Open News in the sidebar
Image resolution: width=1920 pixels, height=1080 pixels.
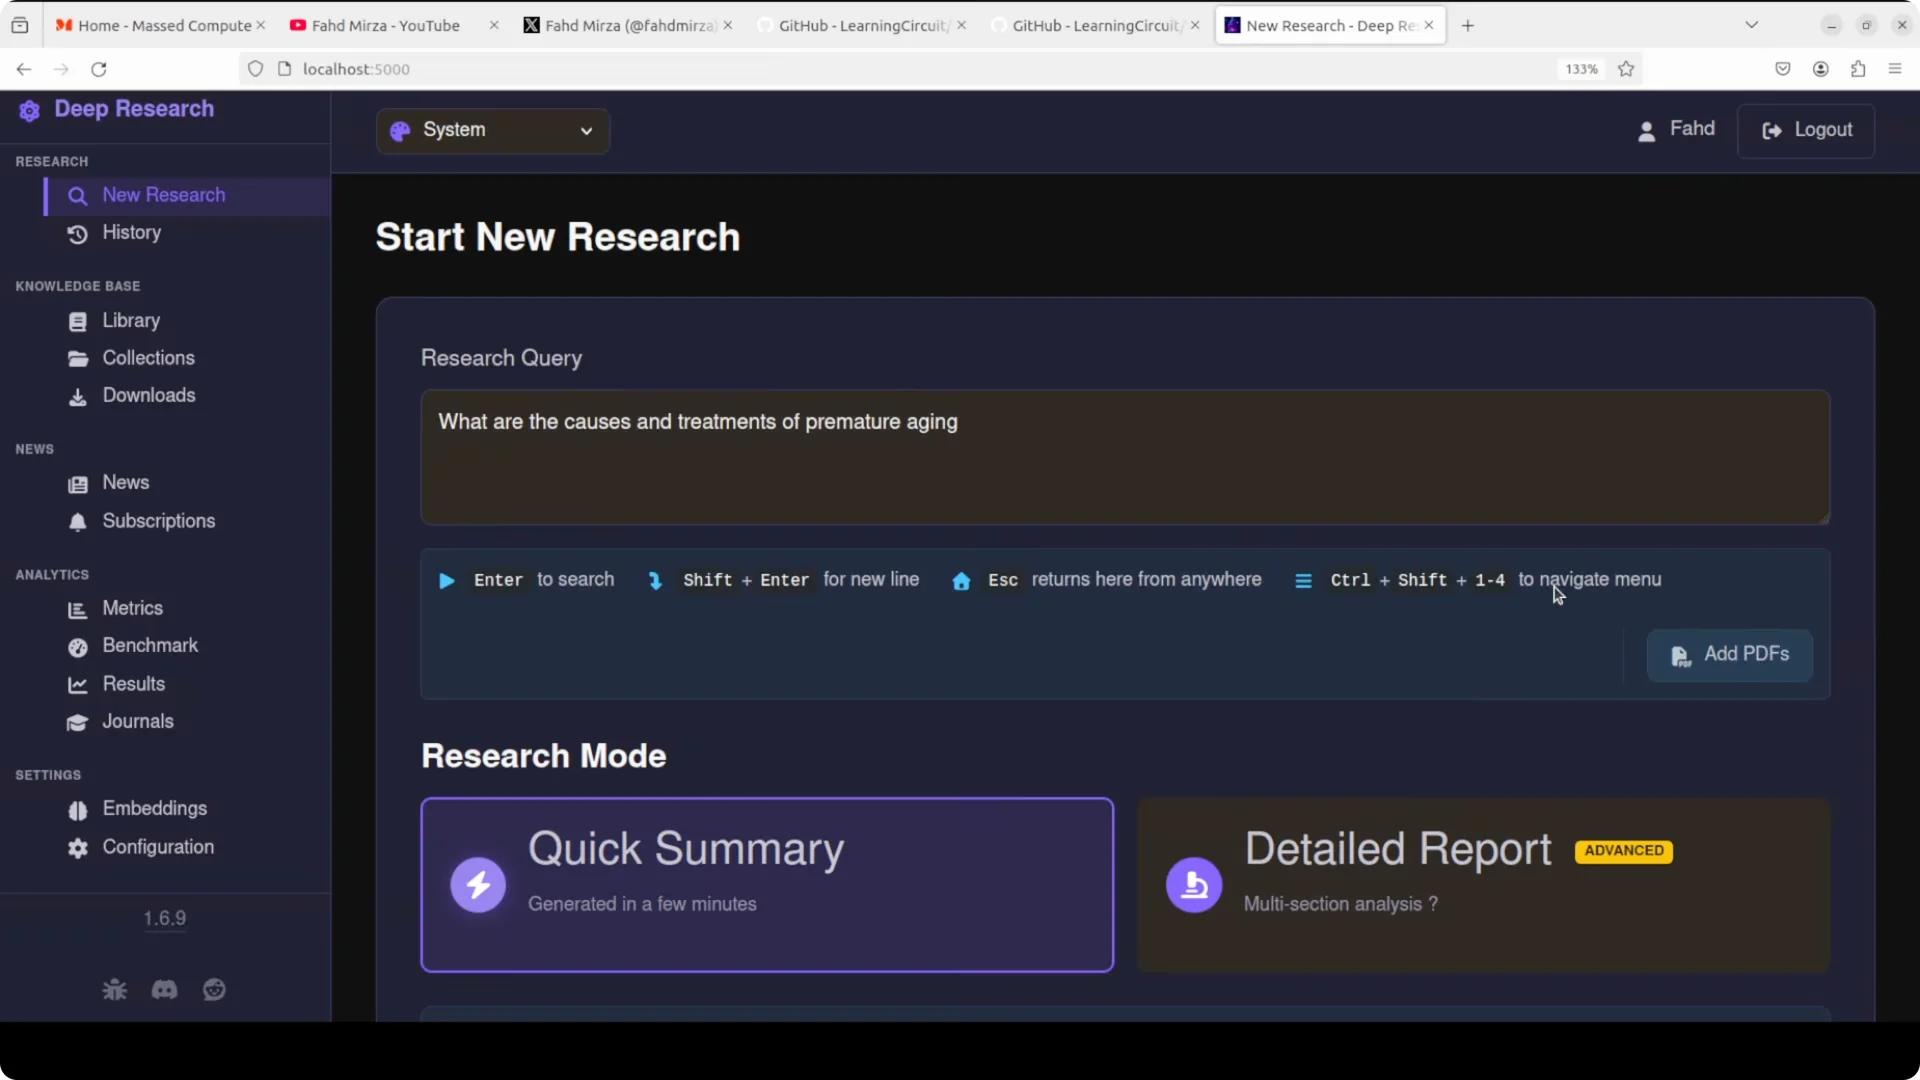coord(187,483)
